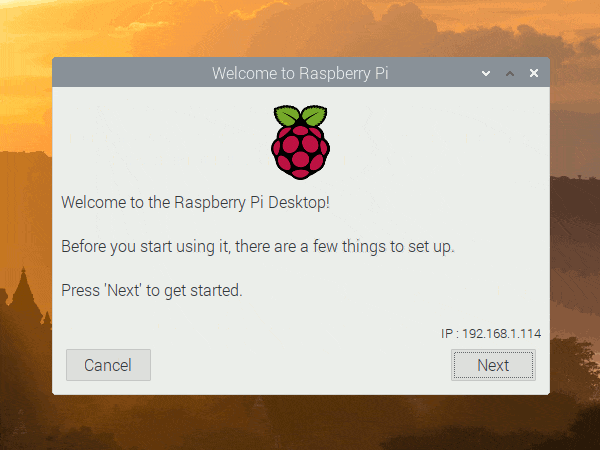Close the Welcome to Raspberry Pi dialog

[534, 73]
